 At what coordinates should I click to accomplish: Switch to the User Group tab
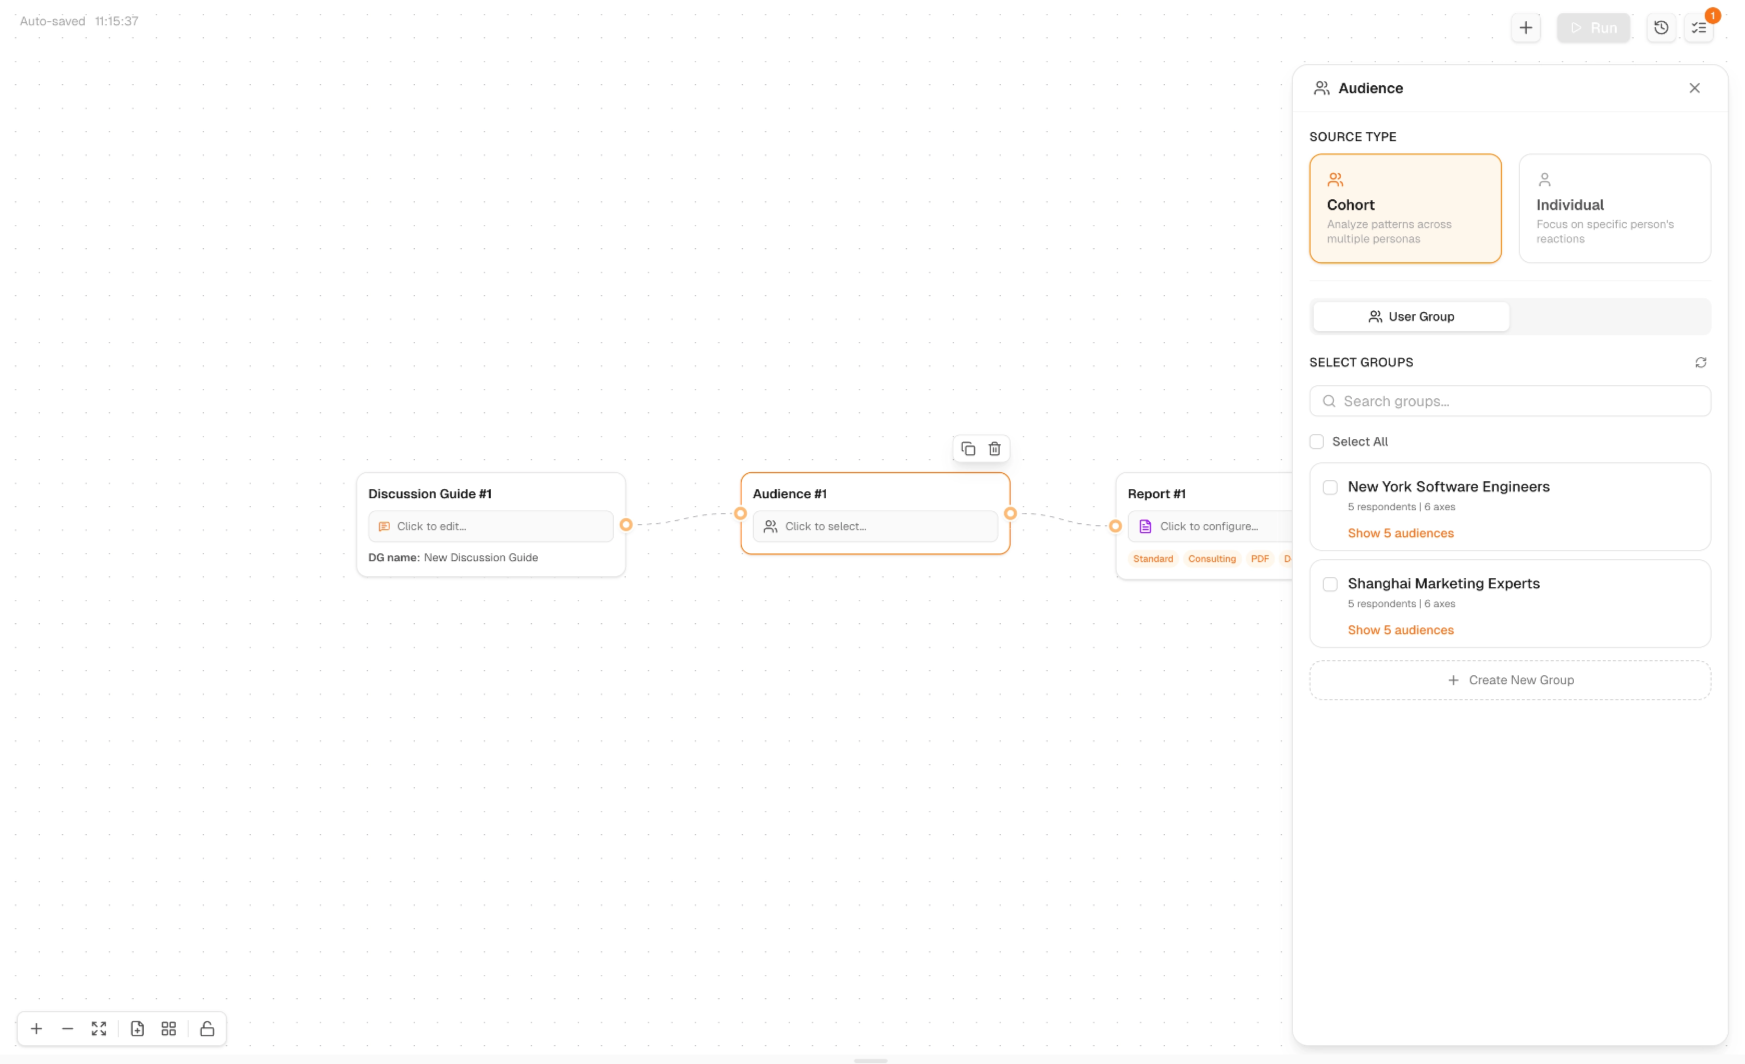1411,317
